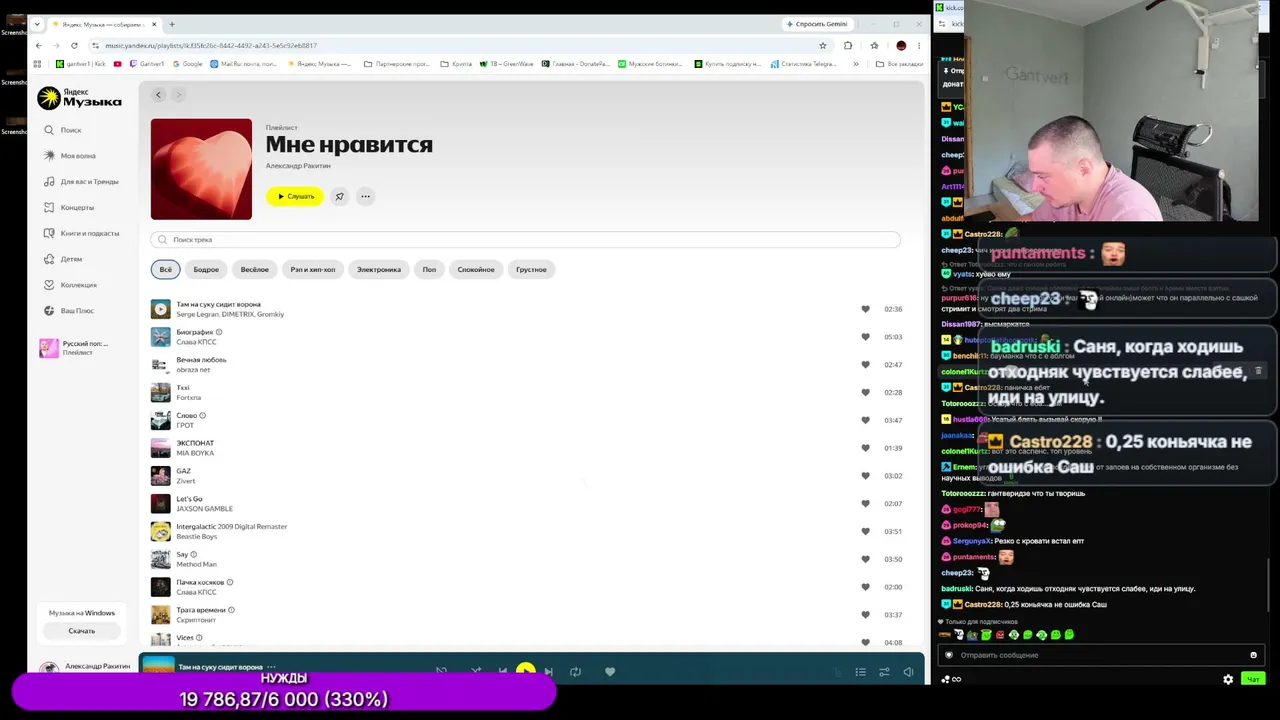Open current track options in player bar
Viewport: 1280px width, 720px height.
click(x=271, y=667)
